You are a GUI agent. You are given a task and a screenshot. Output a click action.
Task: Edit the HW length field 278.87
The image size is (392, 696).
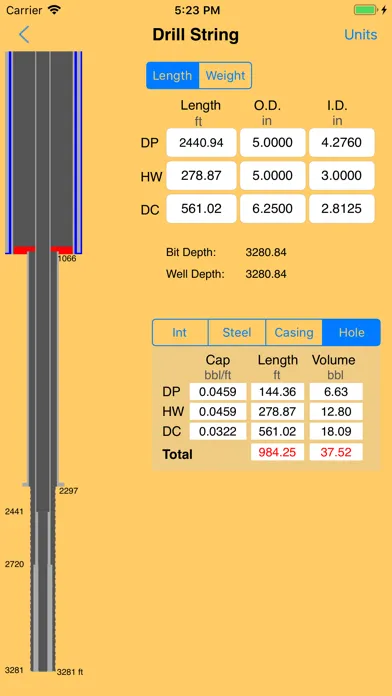click(x=201, y=176)
